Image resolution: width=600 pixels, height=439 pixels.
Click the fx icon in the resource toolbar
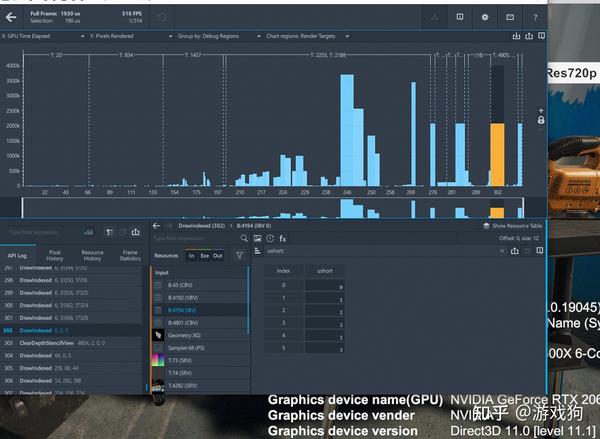[x=283, y=239]
